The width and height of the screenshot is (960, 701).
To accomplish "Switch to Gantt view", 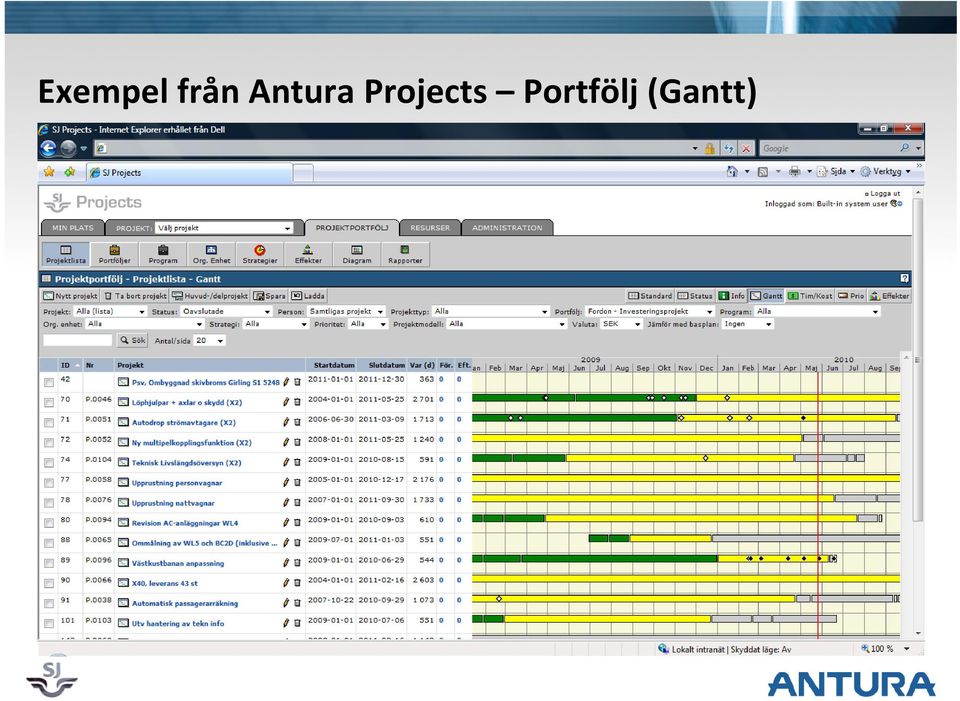I will click(767, 296).
